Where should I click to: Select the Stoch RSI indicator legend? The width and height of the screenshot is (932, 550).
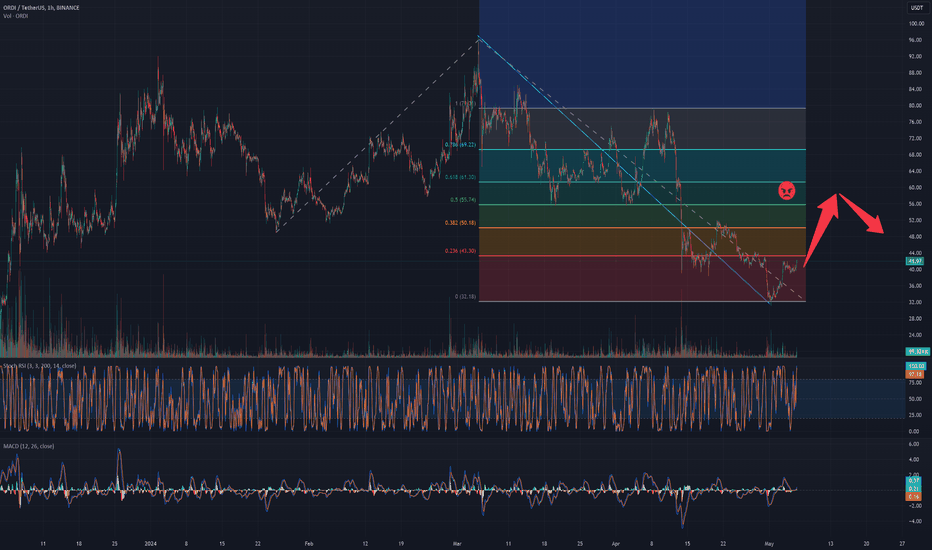coord(40,366)
